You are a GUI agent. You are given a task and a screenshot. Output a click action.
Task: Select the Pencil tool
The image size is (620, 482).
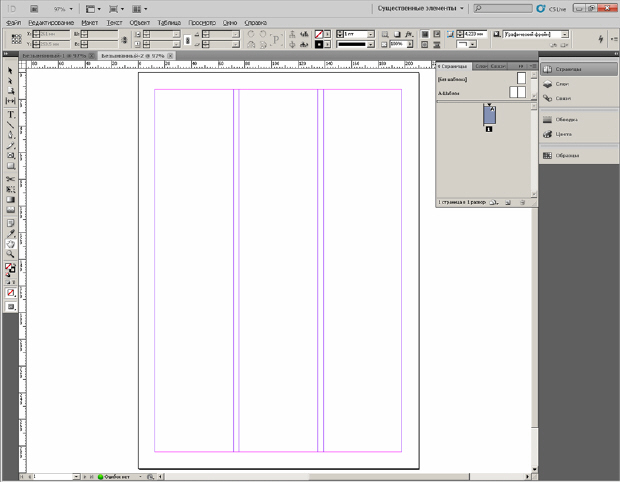coord(10,145)
